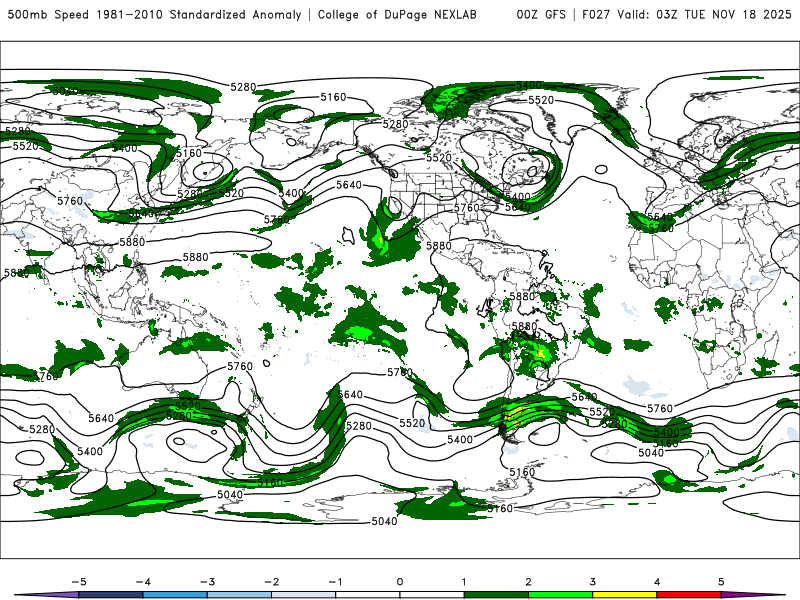Image resolution: width=800 pixels, height=600 pixels.
Task: Click the '1' colorbar tick label
Action: coord(464,582)
